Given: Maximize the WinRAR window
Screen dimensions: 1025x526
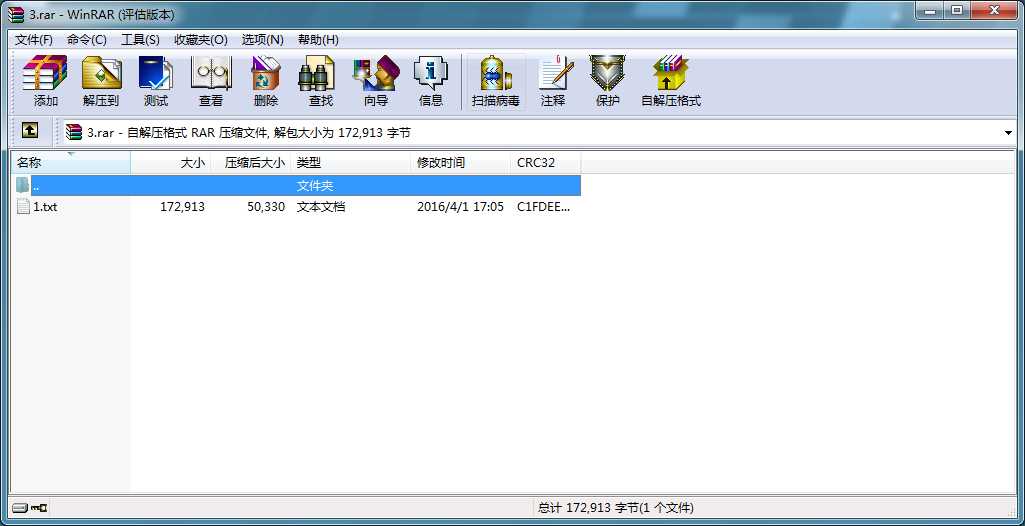Looking at the screenshot, I should [x=956, y=10].
